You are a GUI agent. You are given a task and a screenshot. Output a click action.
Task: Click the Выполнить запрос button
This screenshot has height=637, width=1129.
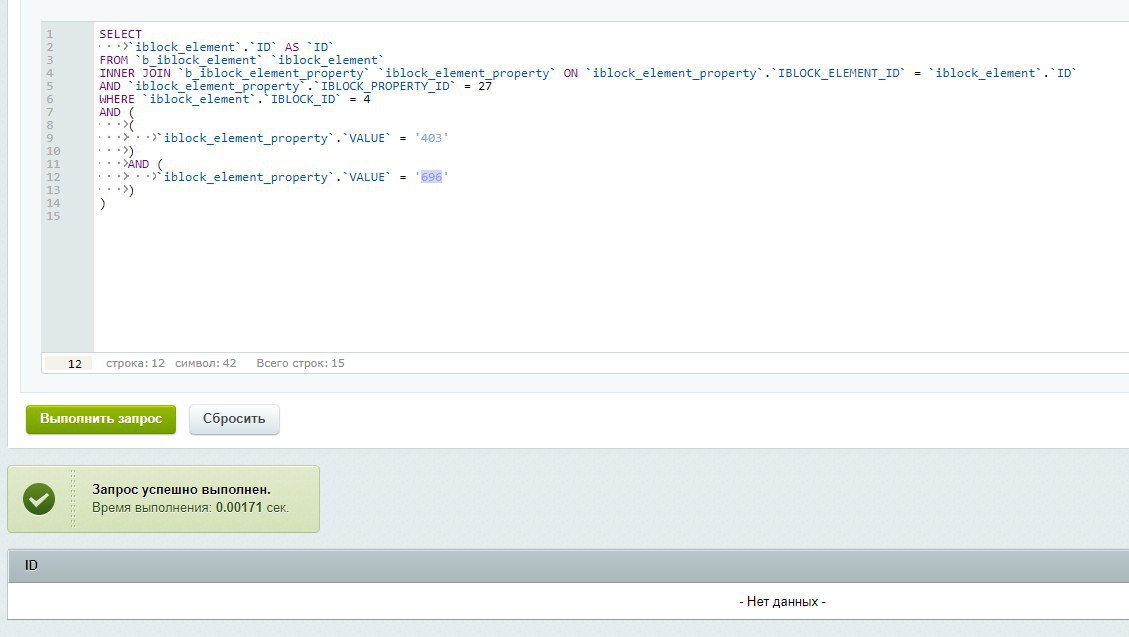(101, 419)
